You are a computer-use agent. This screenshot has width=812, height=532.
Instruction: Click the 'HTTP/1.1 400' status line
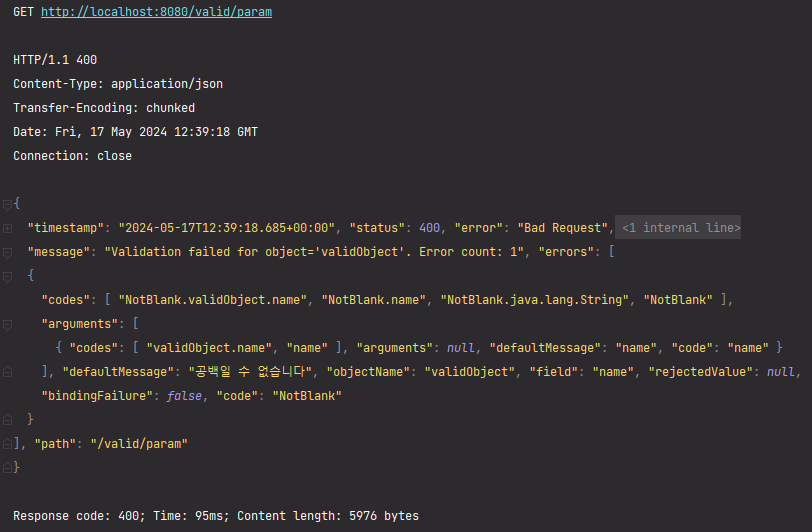pyautogui.click(x=55, y=60)
